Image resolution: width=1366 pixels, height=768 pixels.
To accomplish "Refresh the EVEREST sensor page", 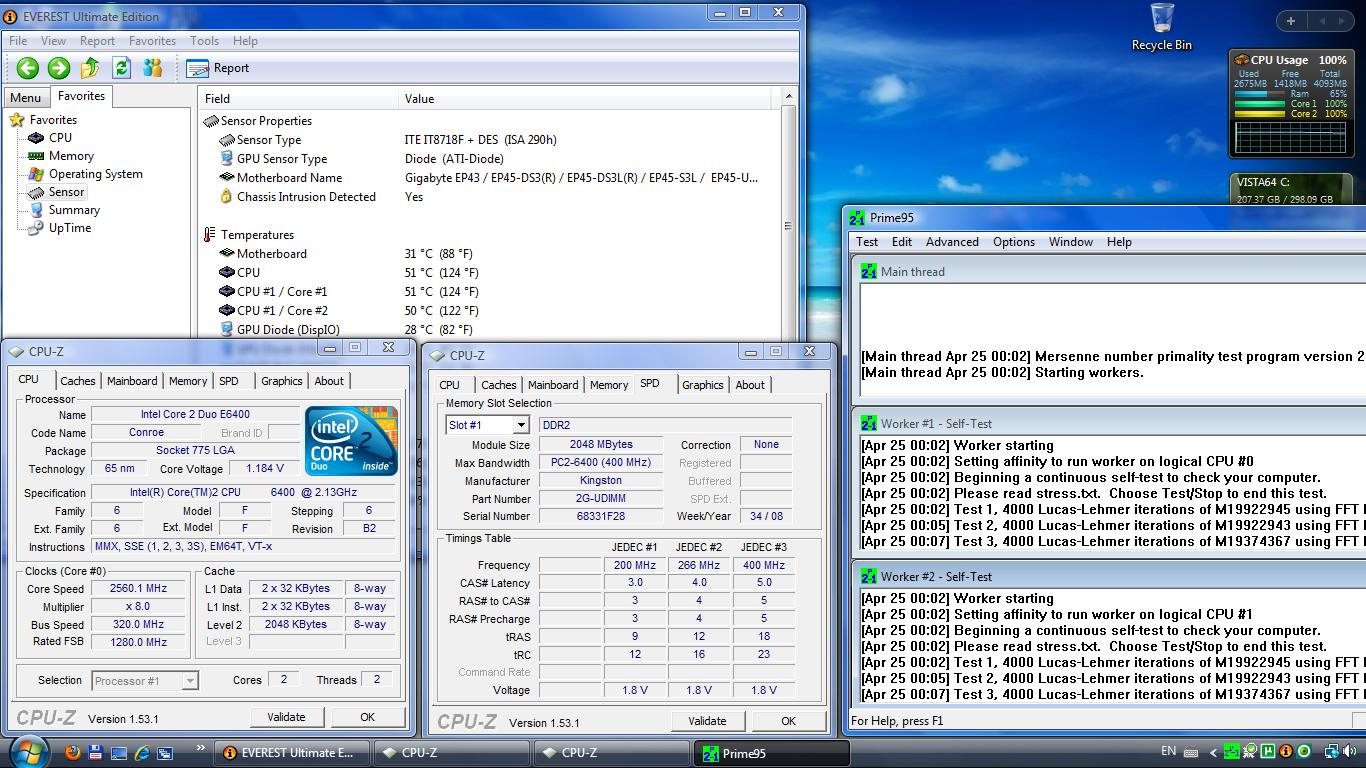I will click(x=121, y=68).
